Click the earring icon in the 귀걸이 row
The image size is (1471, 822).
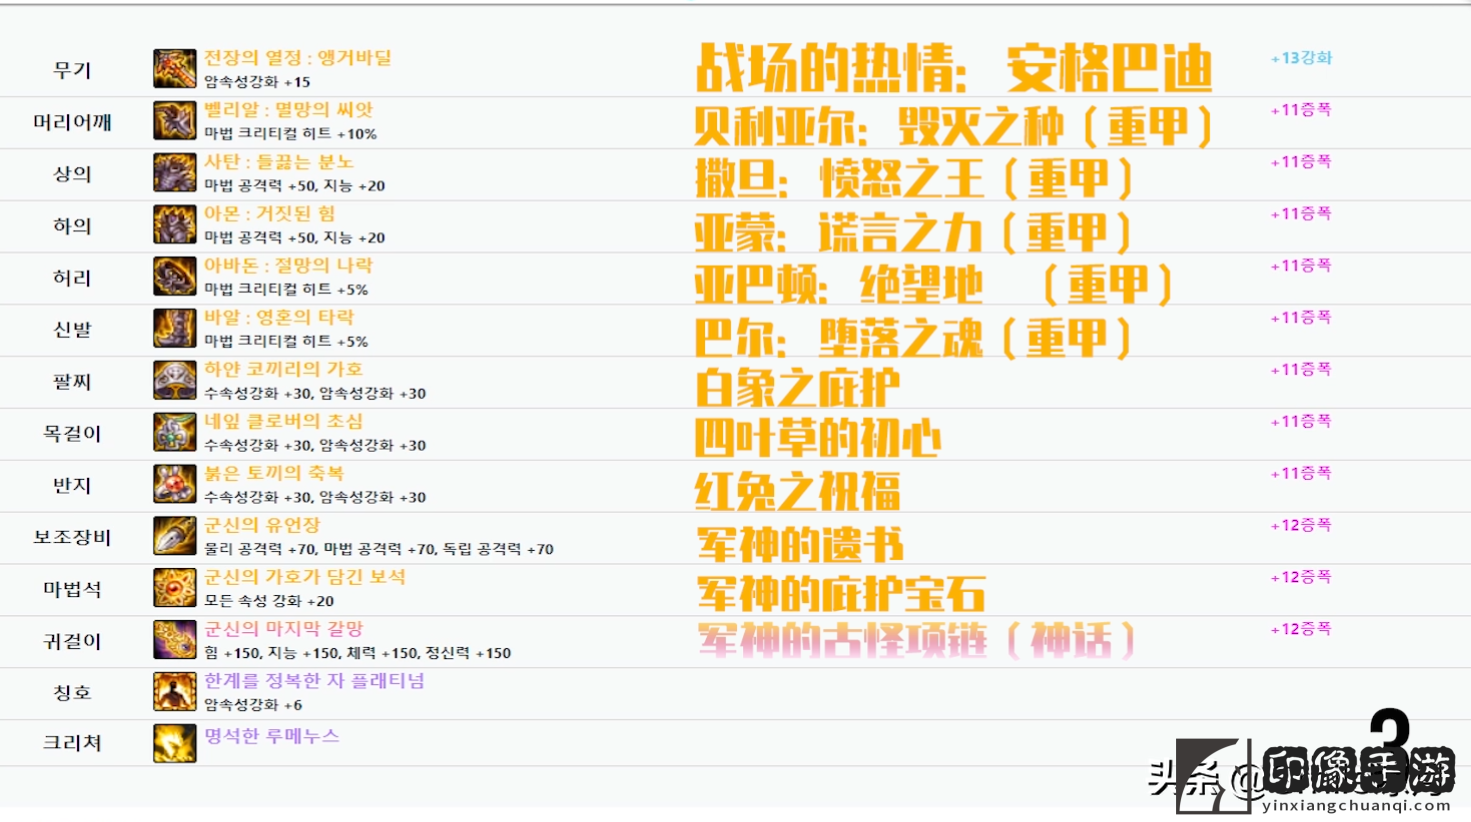pos(174,641)
